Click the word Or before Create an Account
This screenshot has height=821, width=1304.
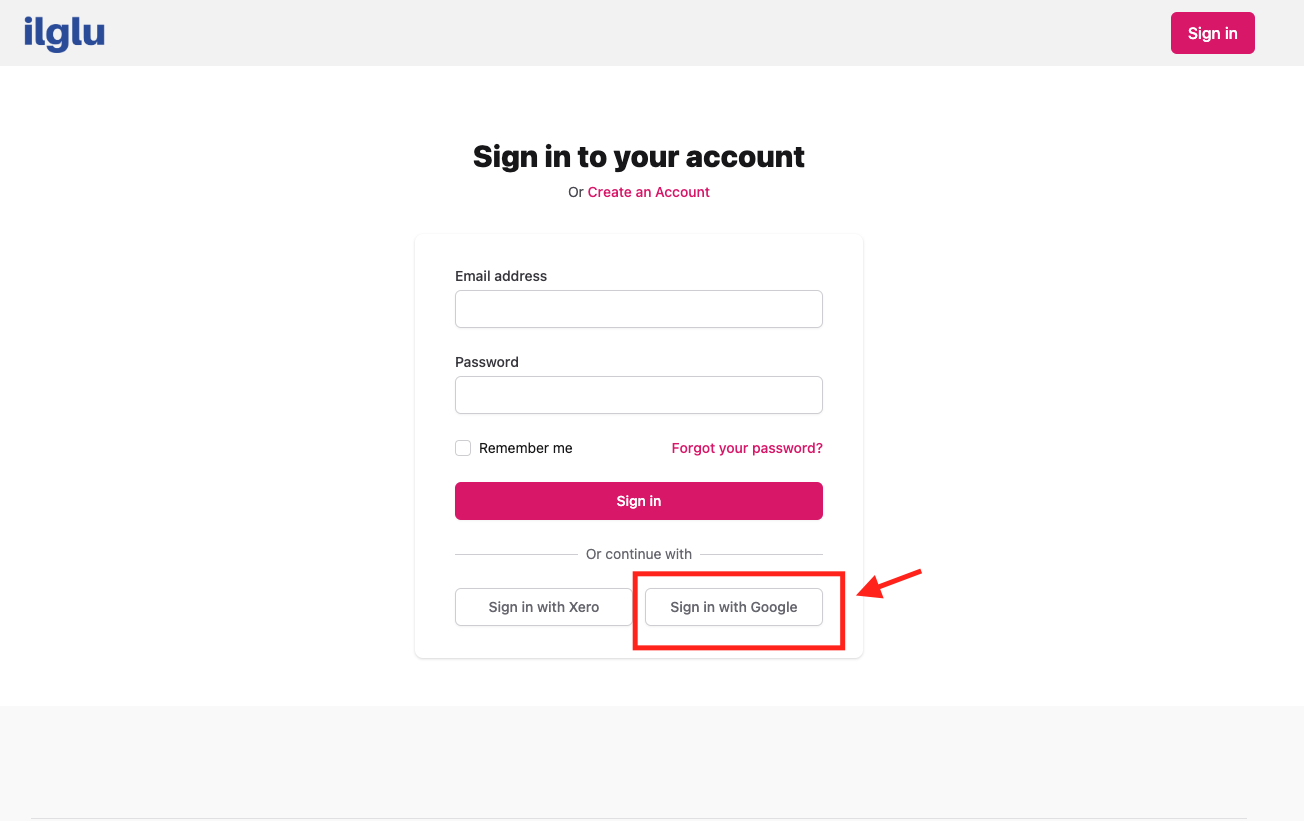coord(576,192)
